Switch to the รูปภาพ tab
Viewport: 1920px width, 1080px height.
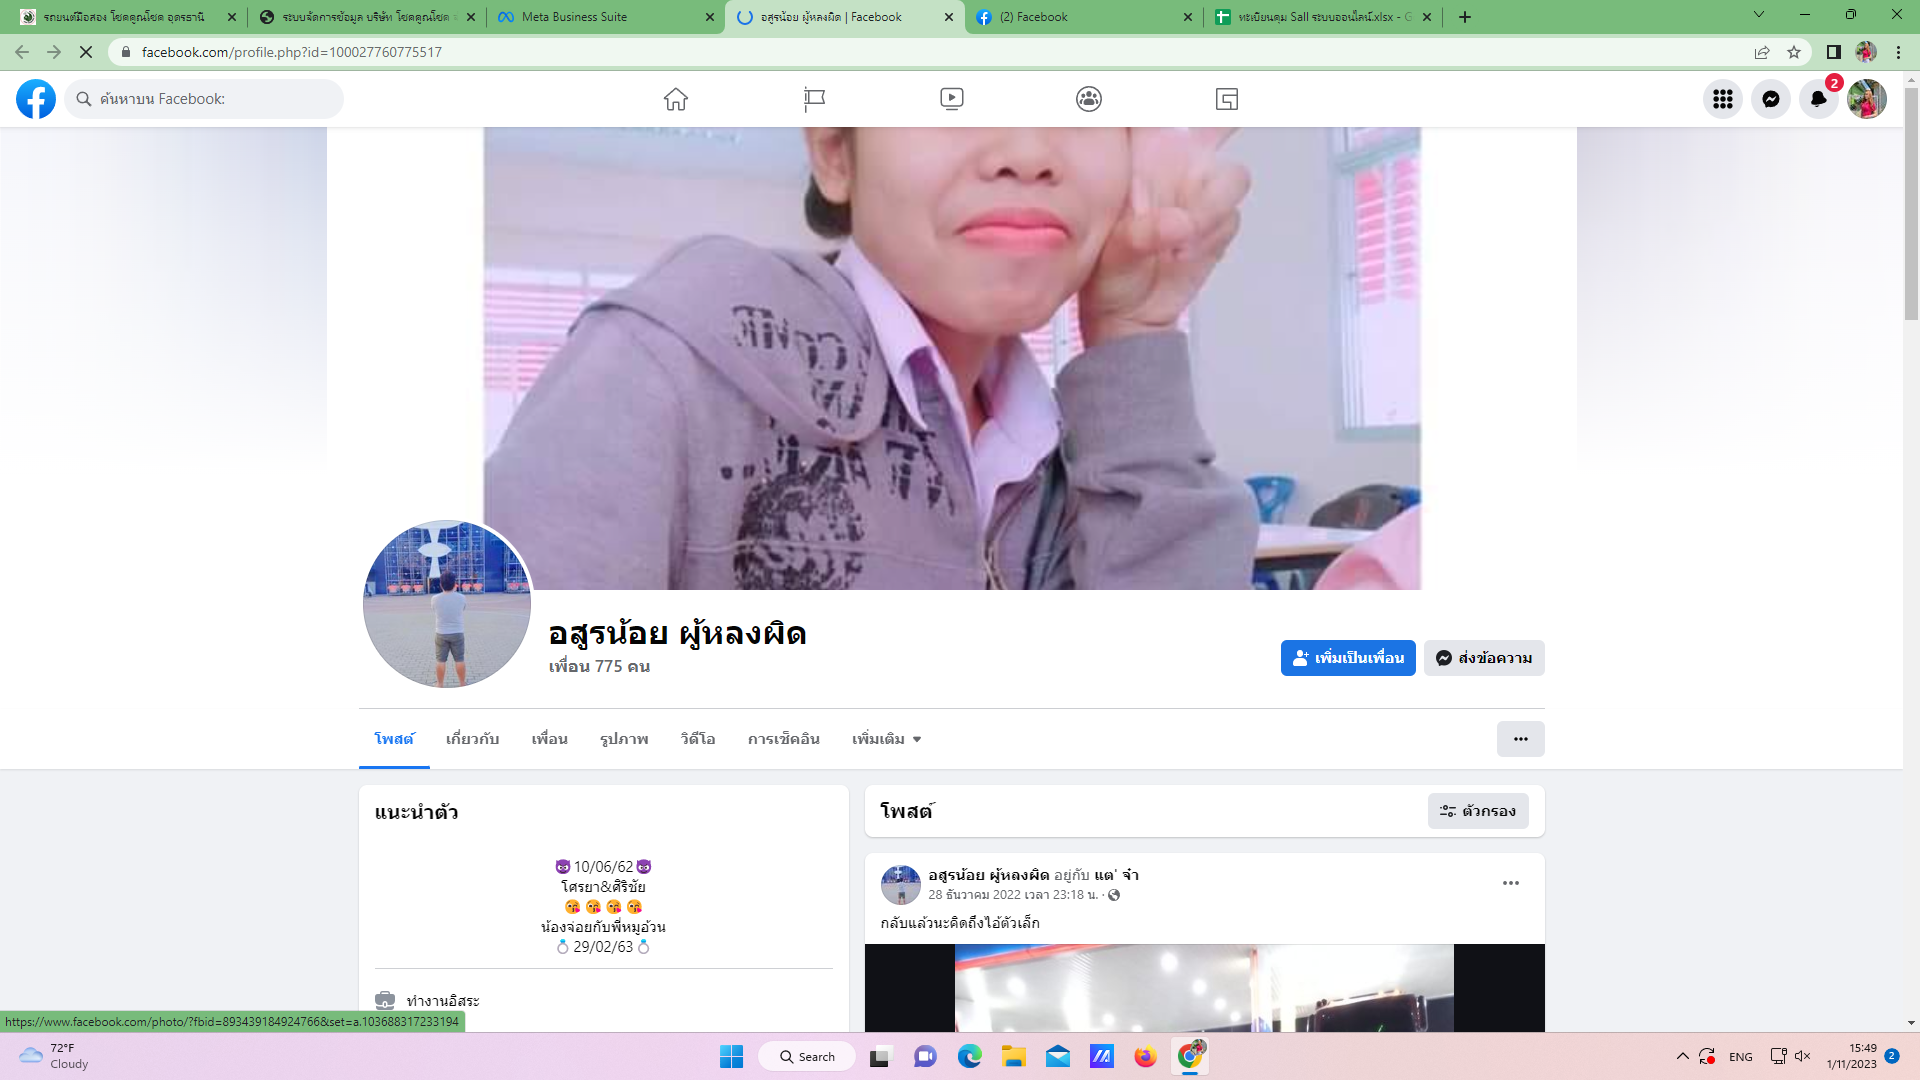tap(624, 739)
